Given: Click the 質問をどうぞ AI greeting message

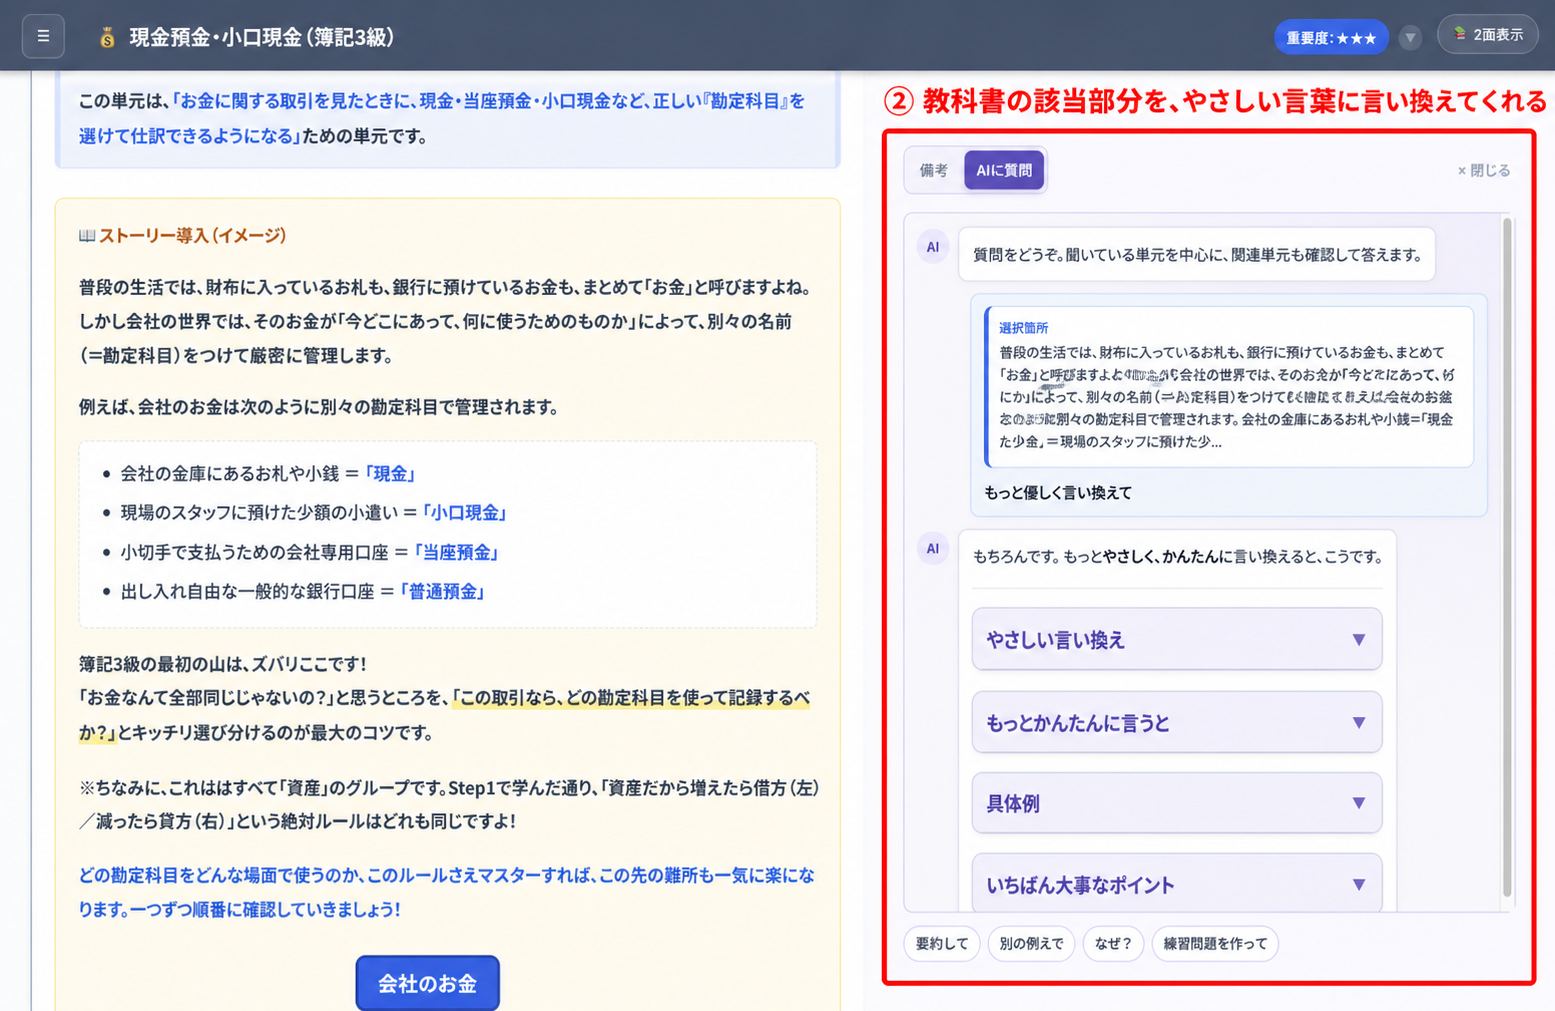Looking at the screenshot, I should (x=1197, y=255).
